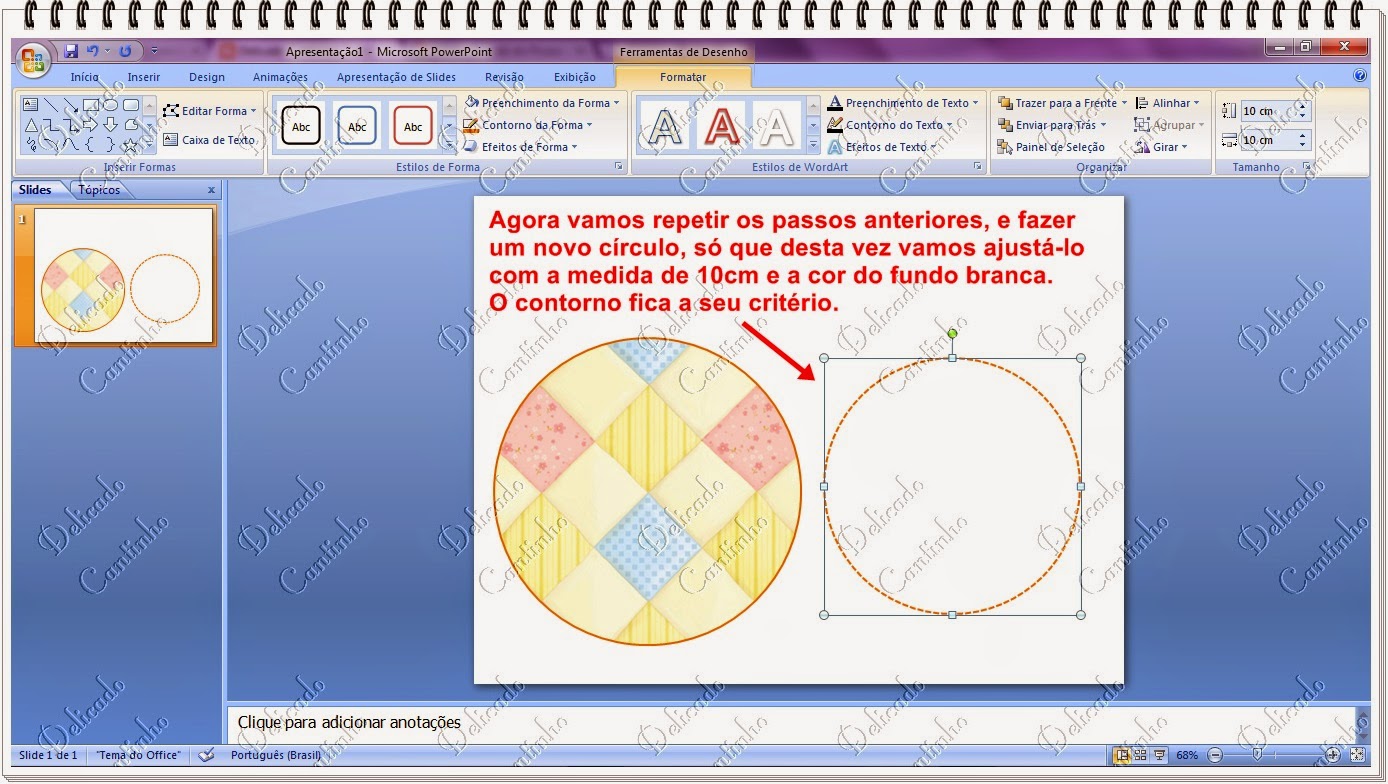Click the zoom out minus button
The width and height of the screenshot is (1388, 784).
pos(1215,755)
